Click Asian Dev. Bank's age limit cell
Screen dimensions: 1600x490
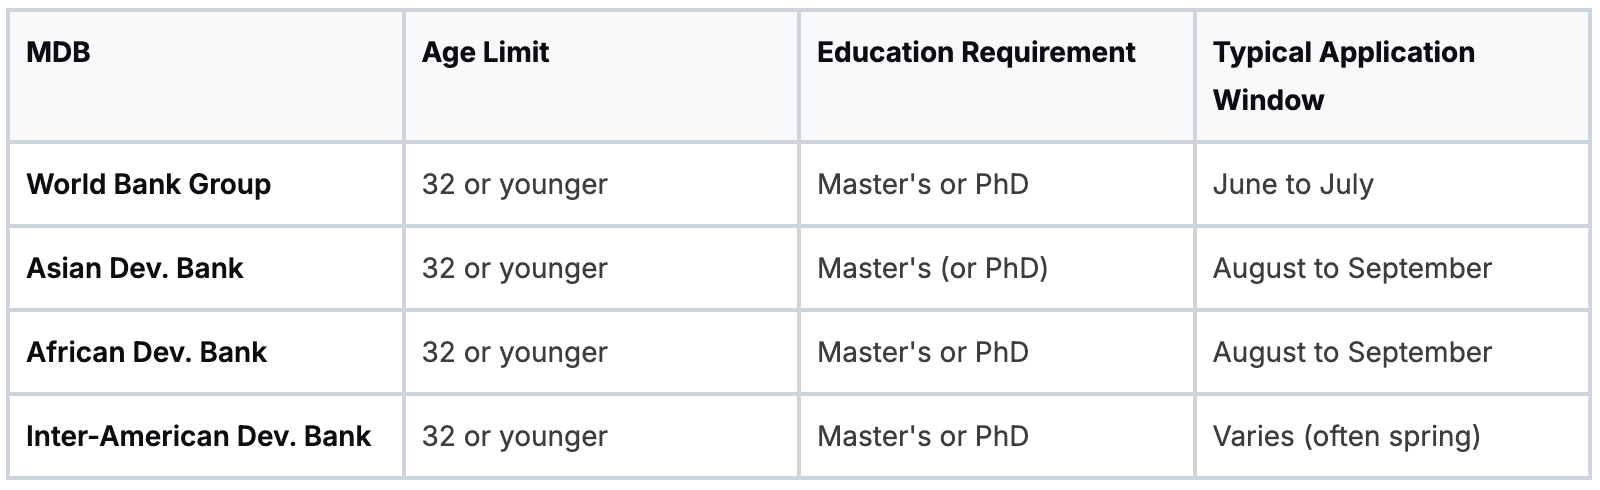[x=601, y=268]
